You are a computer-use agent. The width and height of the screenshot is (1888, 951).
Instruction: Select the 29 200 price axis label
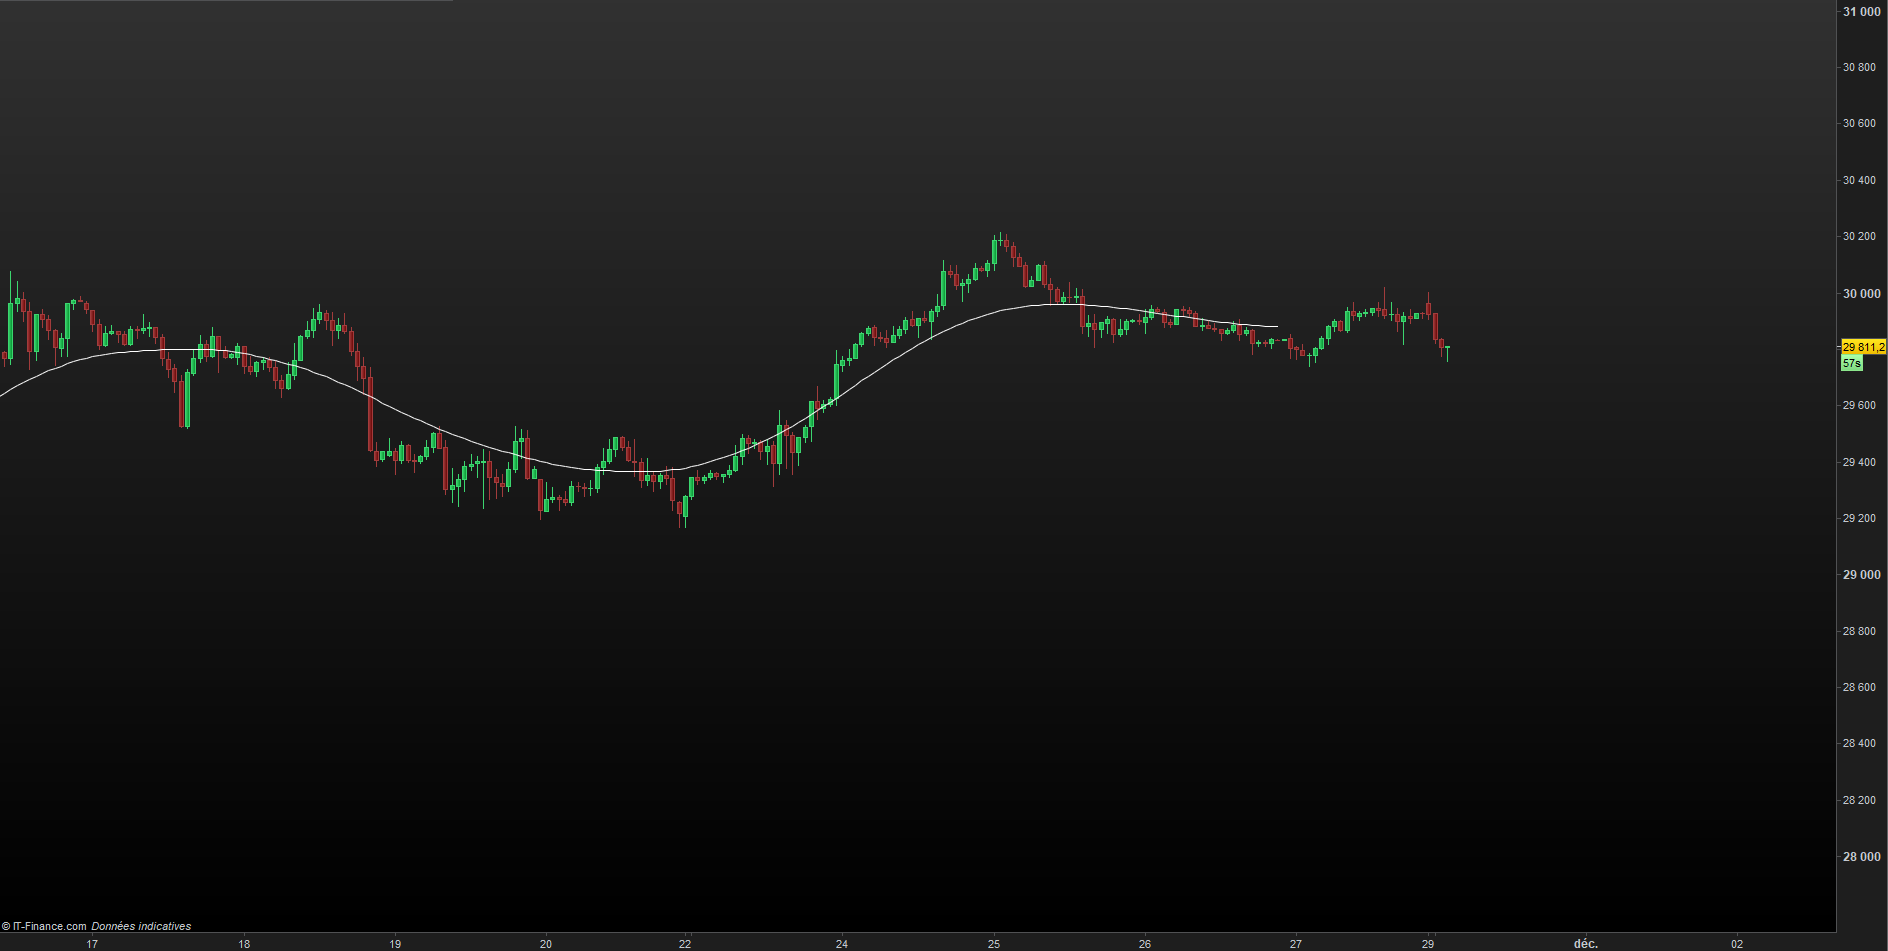point(1859,519)
